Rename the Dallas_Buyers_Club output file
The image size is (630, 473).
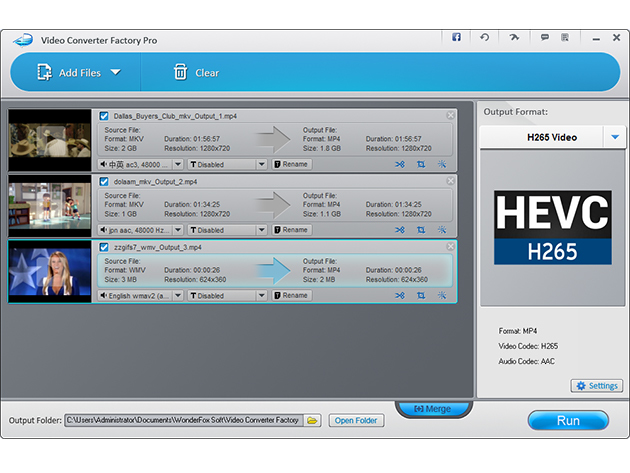click(292, 164)
